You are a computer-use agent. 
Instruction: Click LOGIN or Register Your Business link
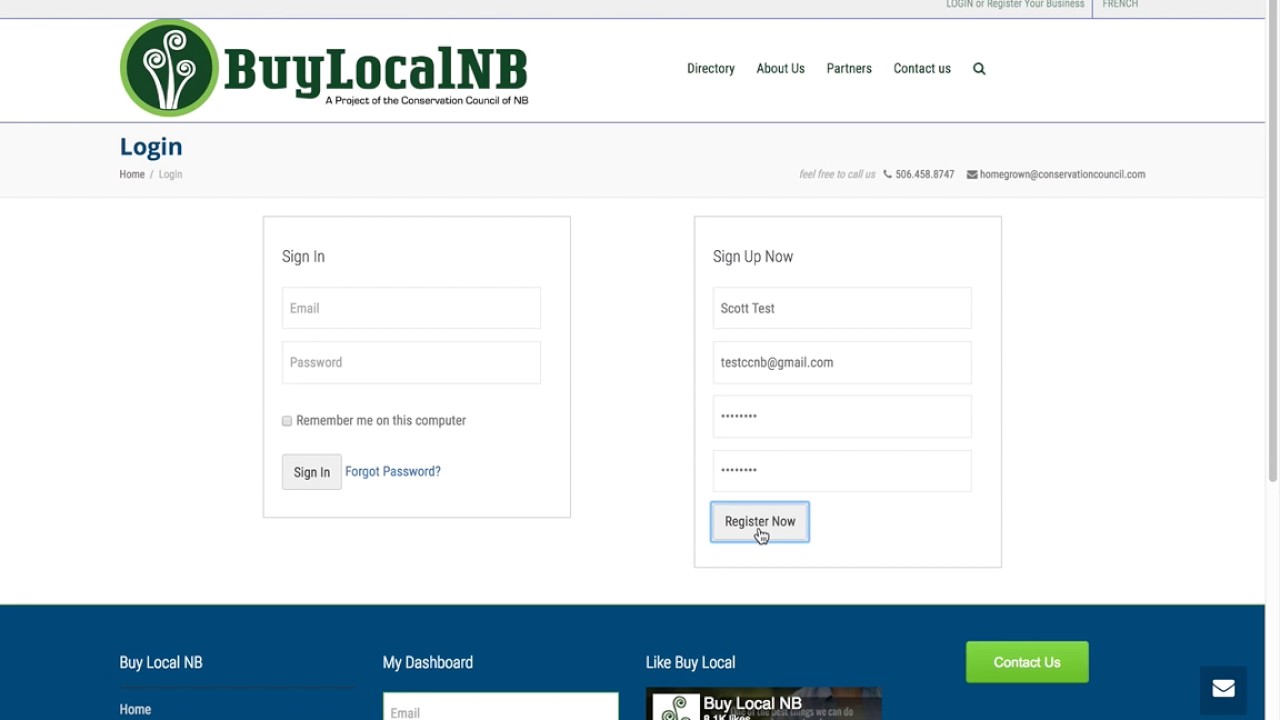pyautogui.click(x=1015, y=5)
